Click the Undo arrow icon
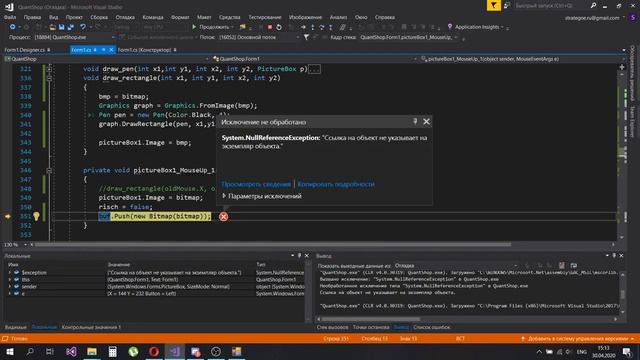 click(83, 27)
